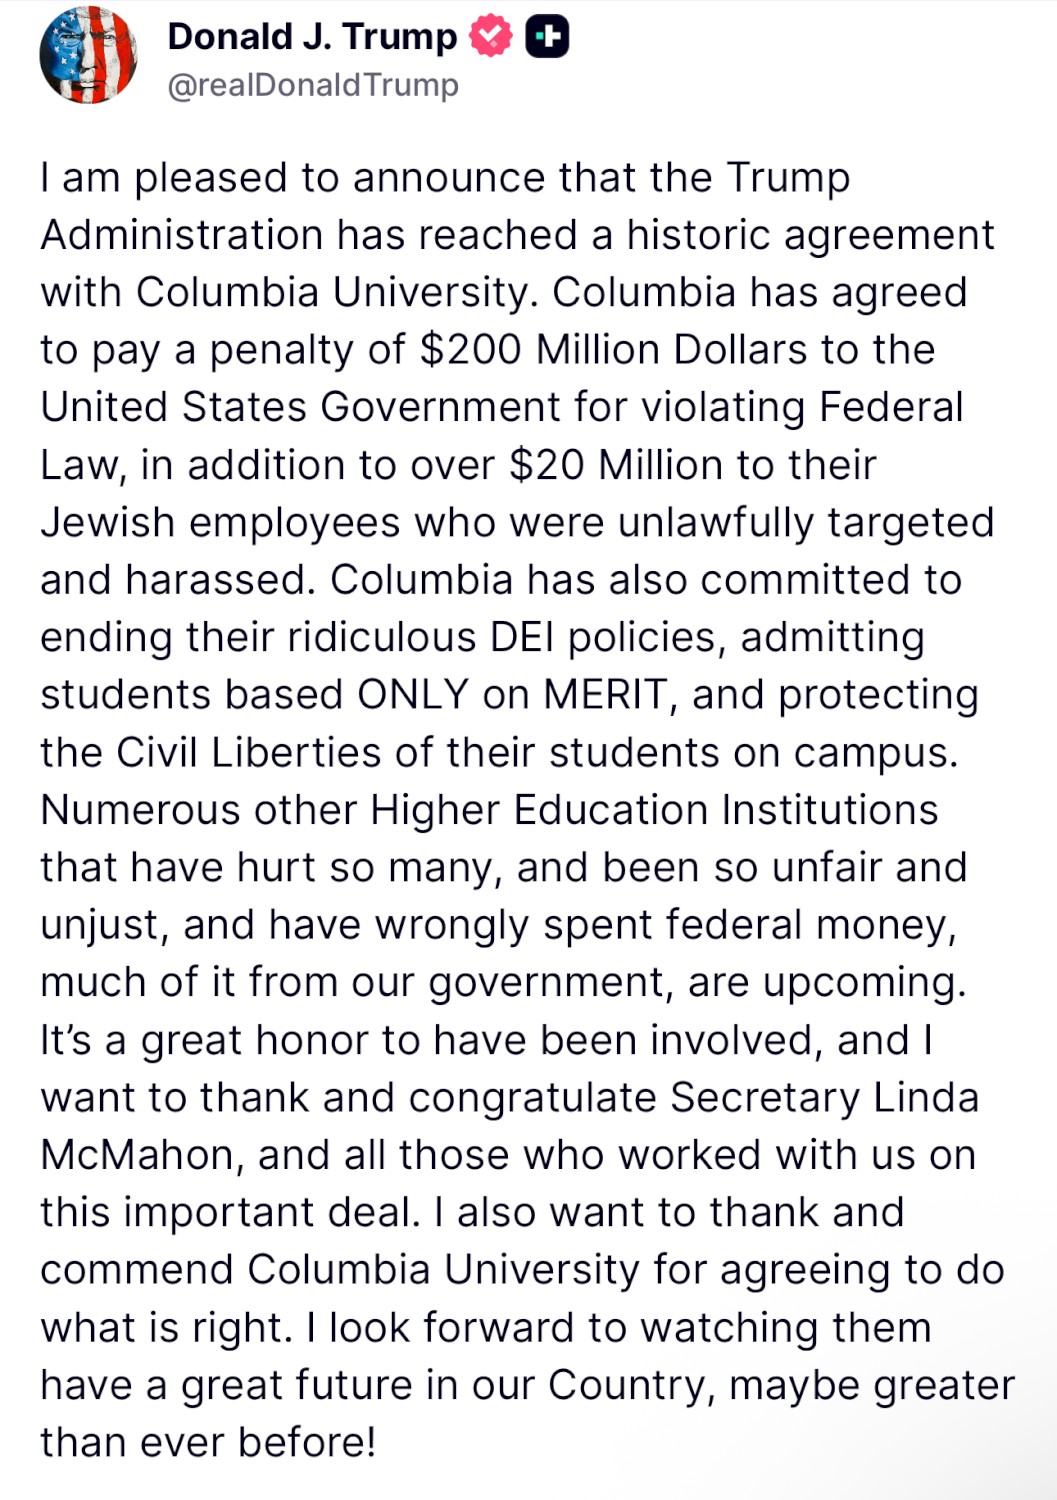
Task: Click 'Secretary Linda' in the post
Action: point(823,1098)
